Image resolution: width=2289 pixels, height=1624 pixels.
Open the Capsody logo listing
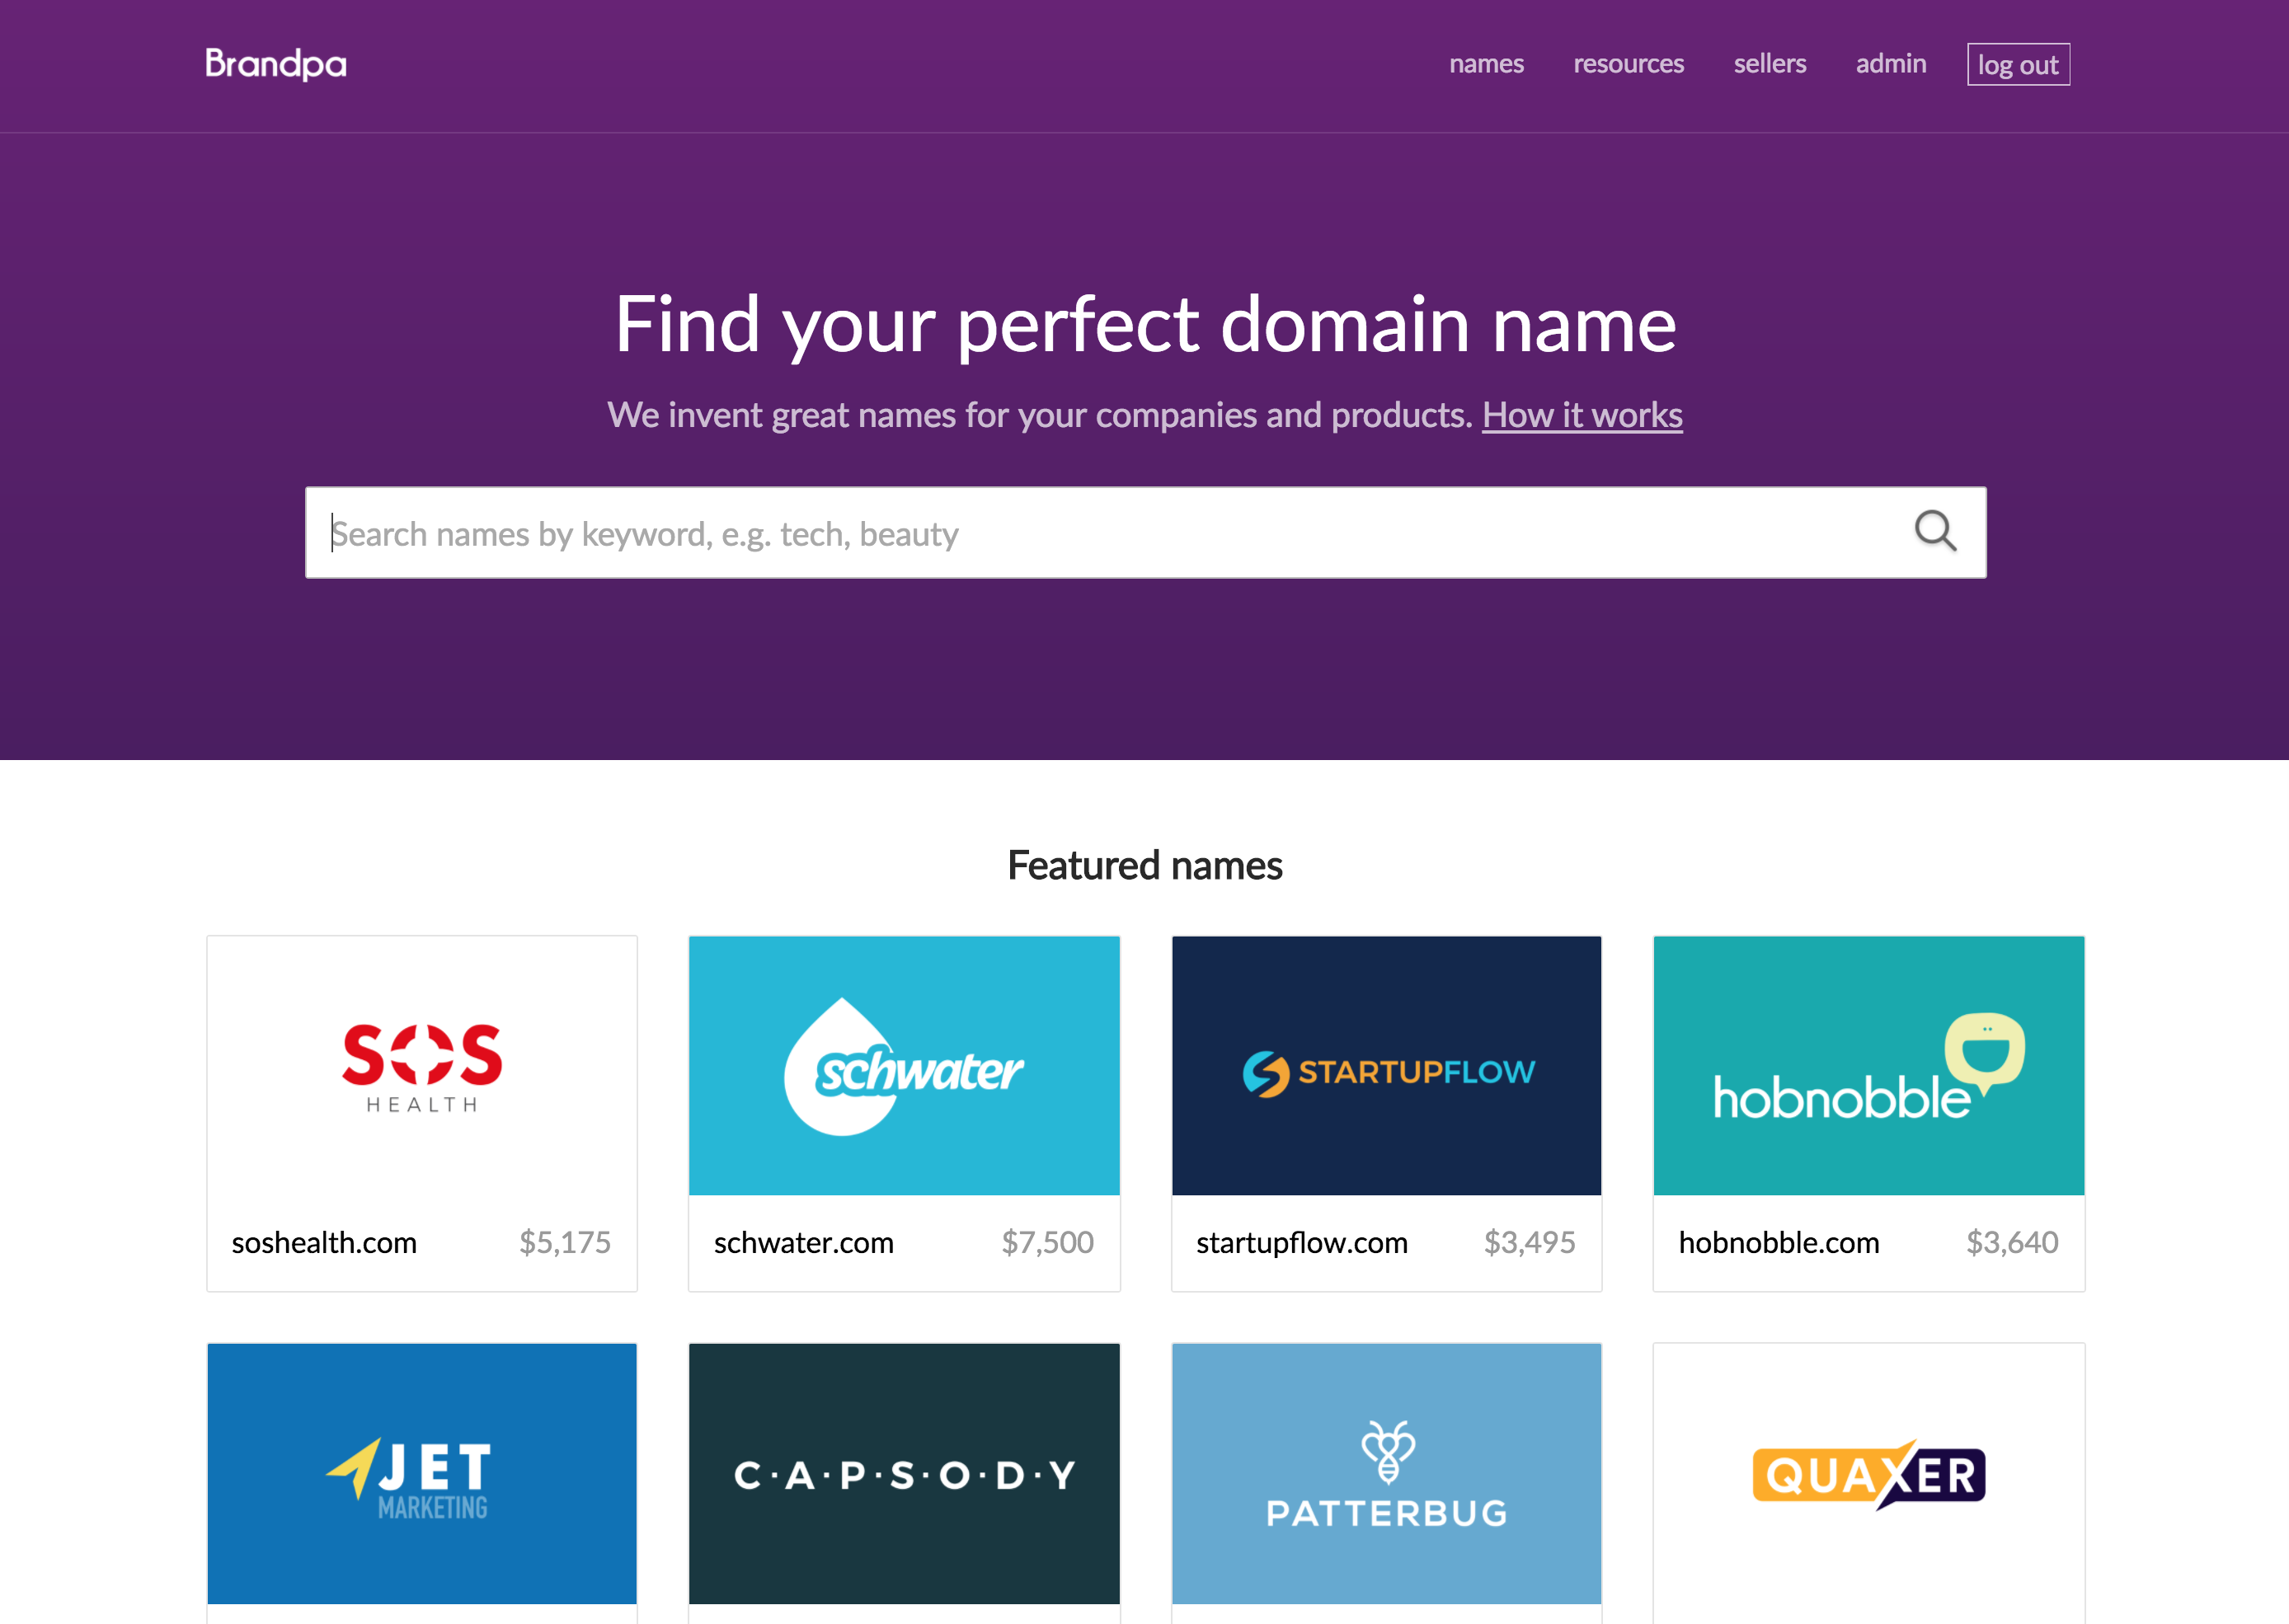point(904,1473)
